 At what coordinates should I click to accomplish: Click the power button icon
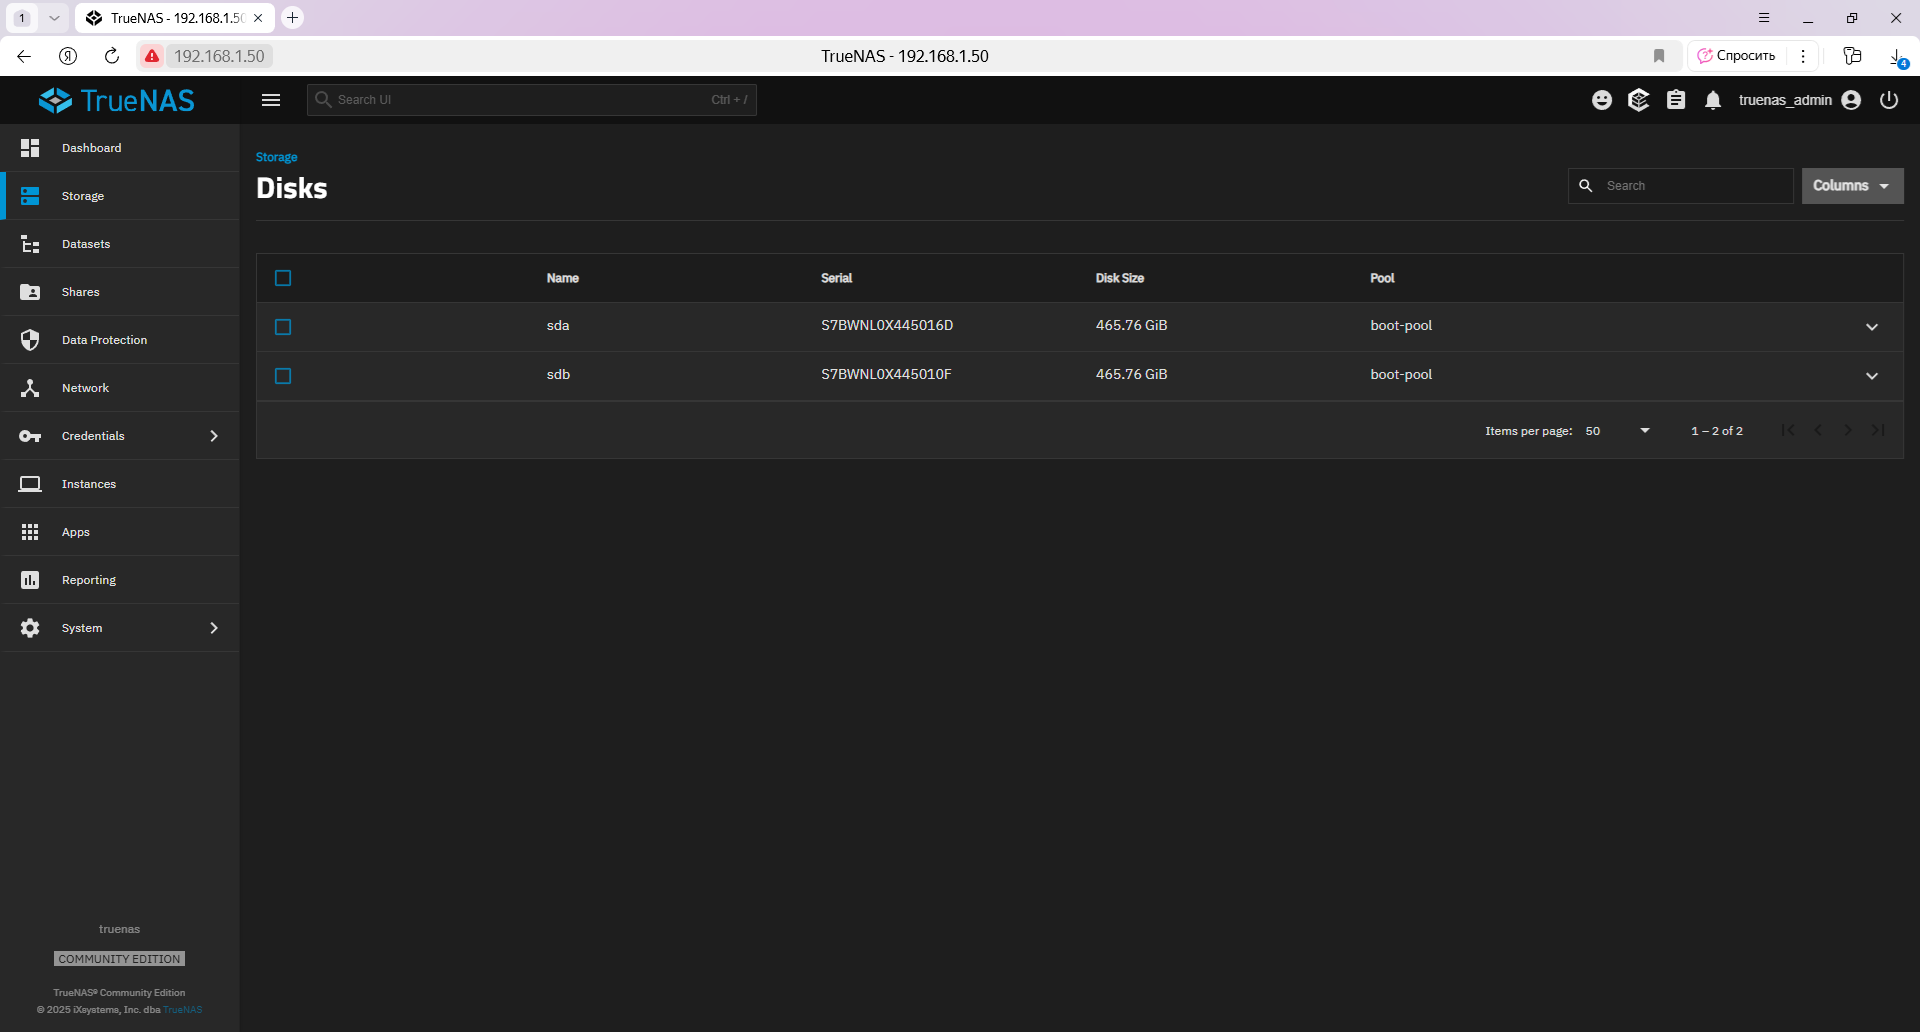pyautogui.click(x=1889, y=100)
